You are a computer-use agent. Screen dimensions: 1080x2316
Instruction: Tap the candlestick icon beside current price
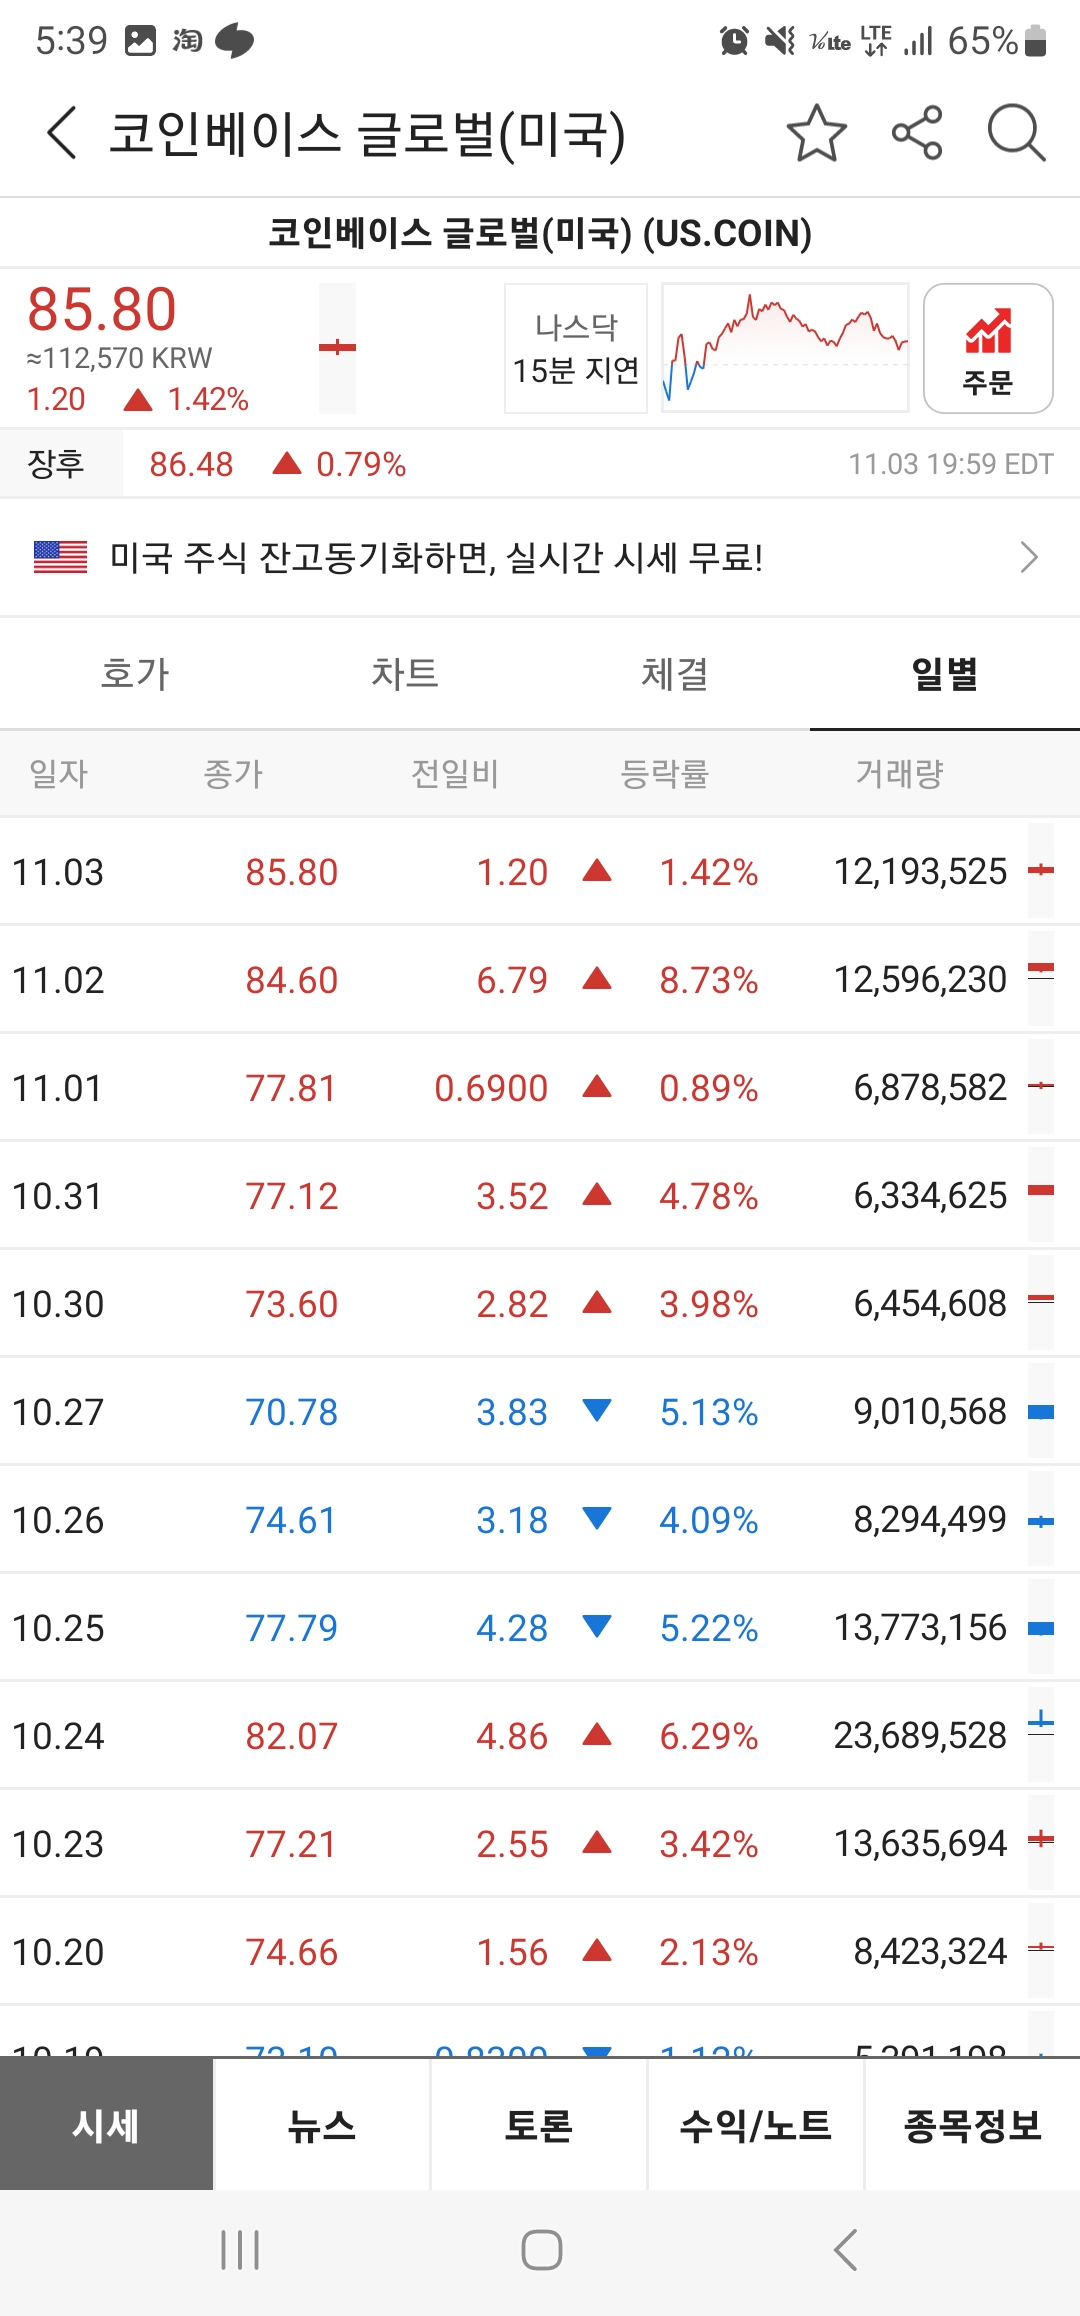[x=337, y=348]
